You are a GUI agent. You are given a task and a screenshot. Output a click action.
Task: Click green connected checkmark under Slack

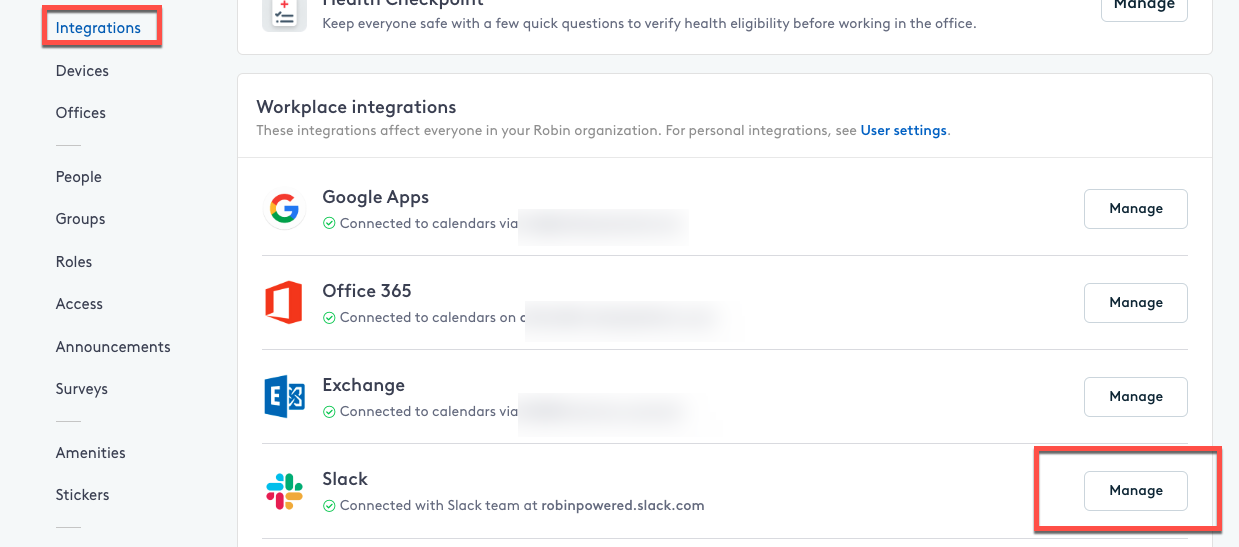click(x=329, y=506)
